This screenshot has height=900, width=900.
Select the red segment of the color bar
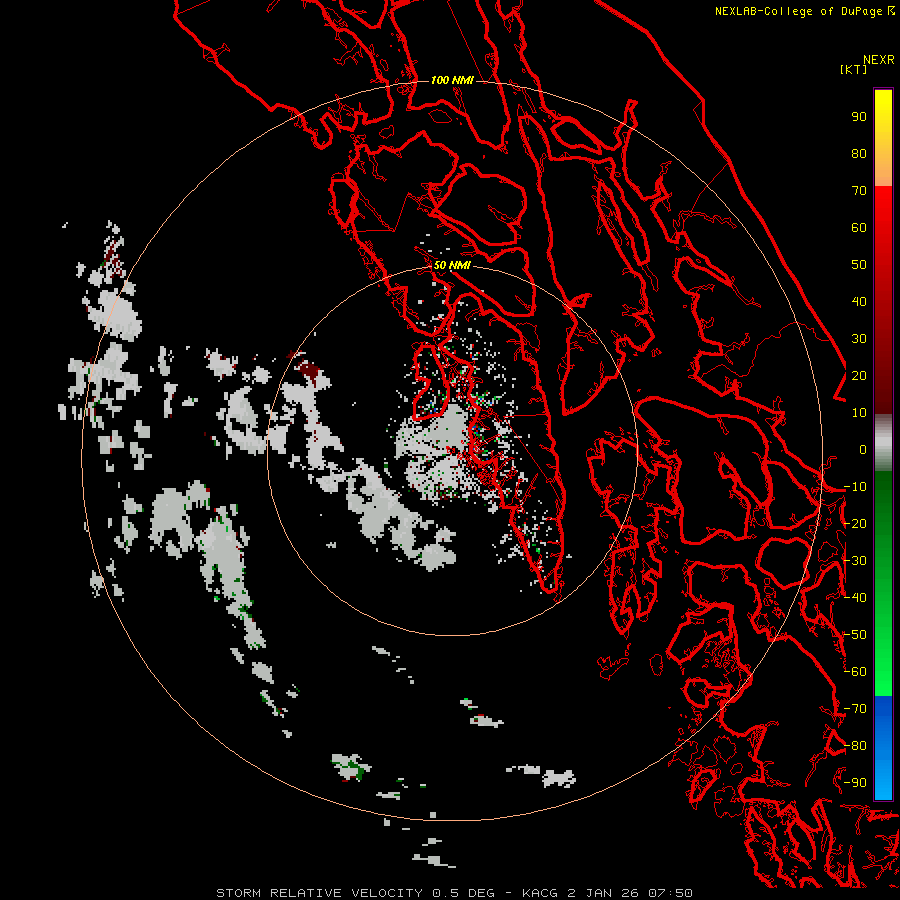[883, 300]
